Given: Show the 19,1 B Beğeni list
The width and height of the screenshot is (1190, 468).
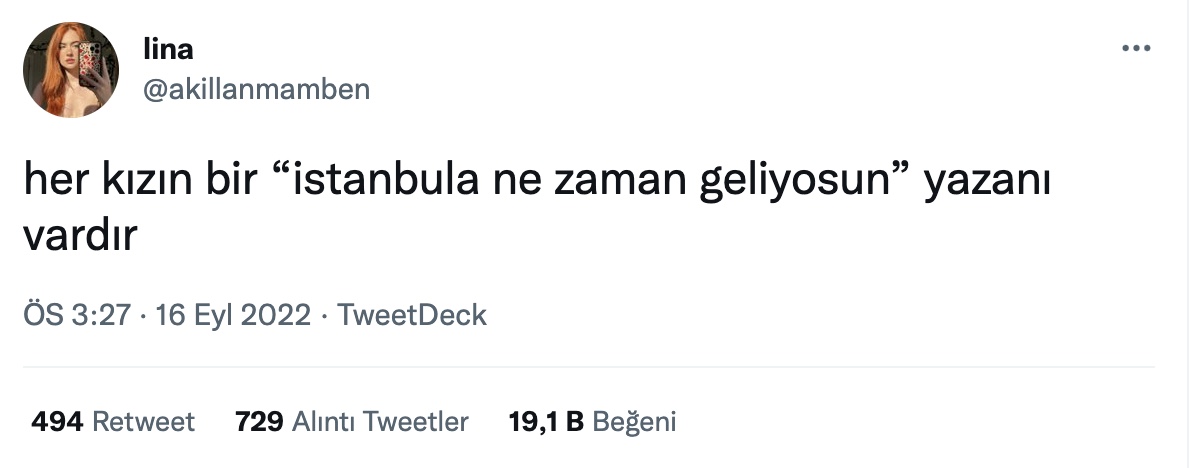Looking at the screenshot, I should click(x=592, y=422).
